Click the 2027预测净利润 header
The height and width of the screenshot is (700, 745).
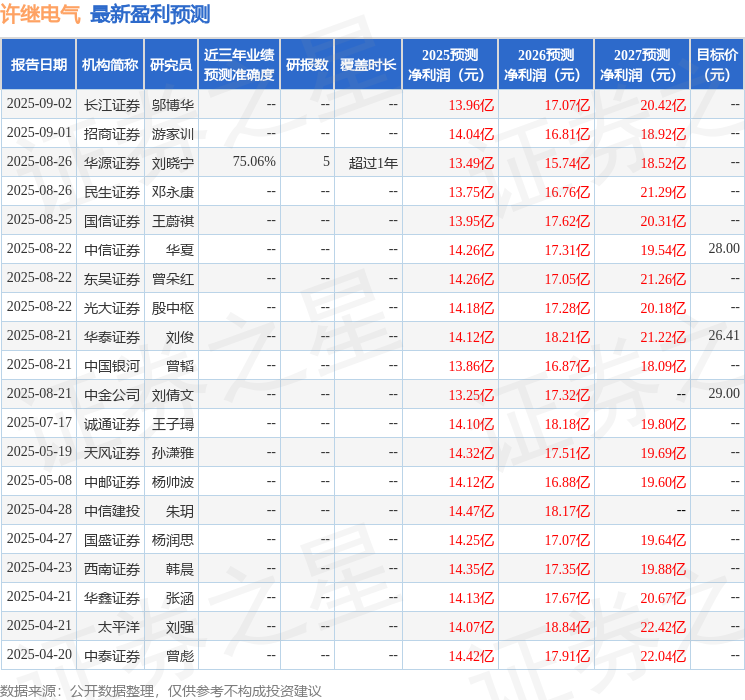click(x=642, y=65)
